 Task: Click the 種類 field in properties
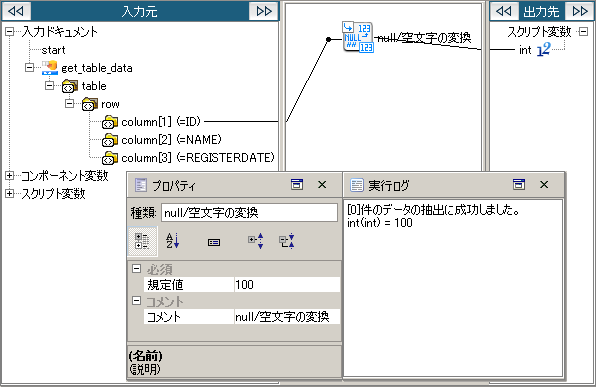[249, 213]
